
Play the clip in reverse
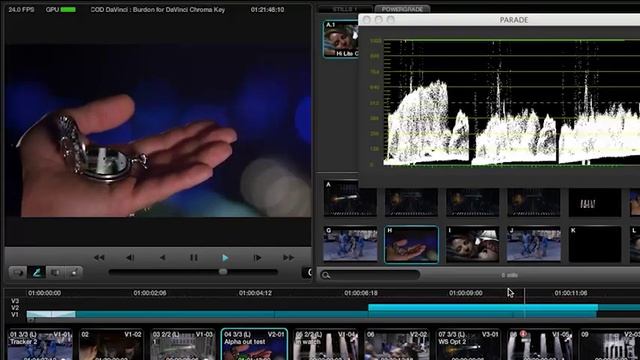pyautogui.click(x=162, y=258)
